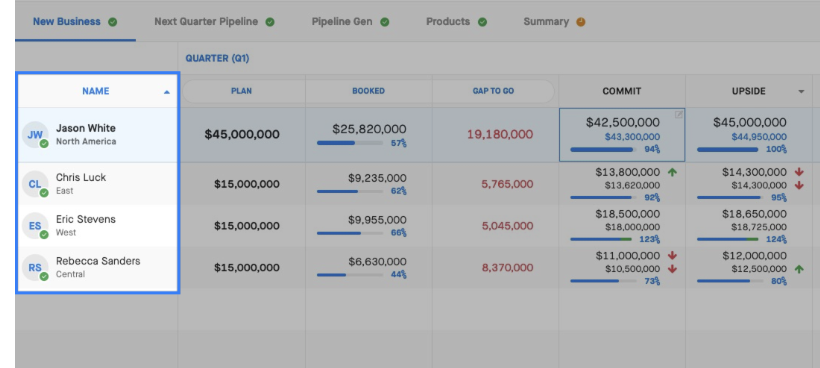Click Chris Luck's booked 62% progress bar
This screenshot has width=820, height=368.
(x=350, y=191)
